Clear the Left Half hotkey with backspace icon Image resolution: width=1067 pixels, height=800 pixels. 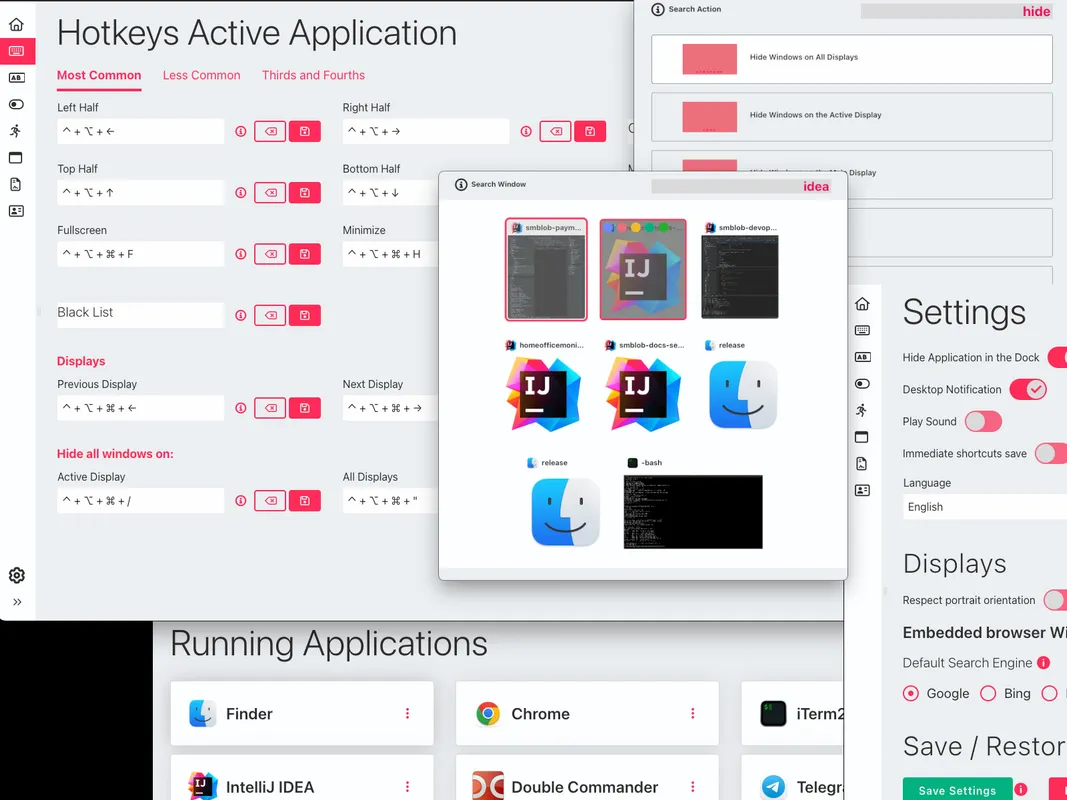269,131
